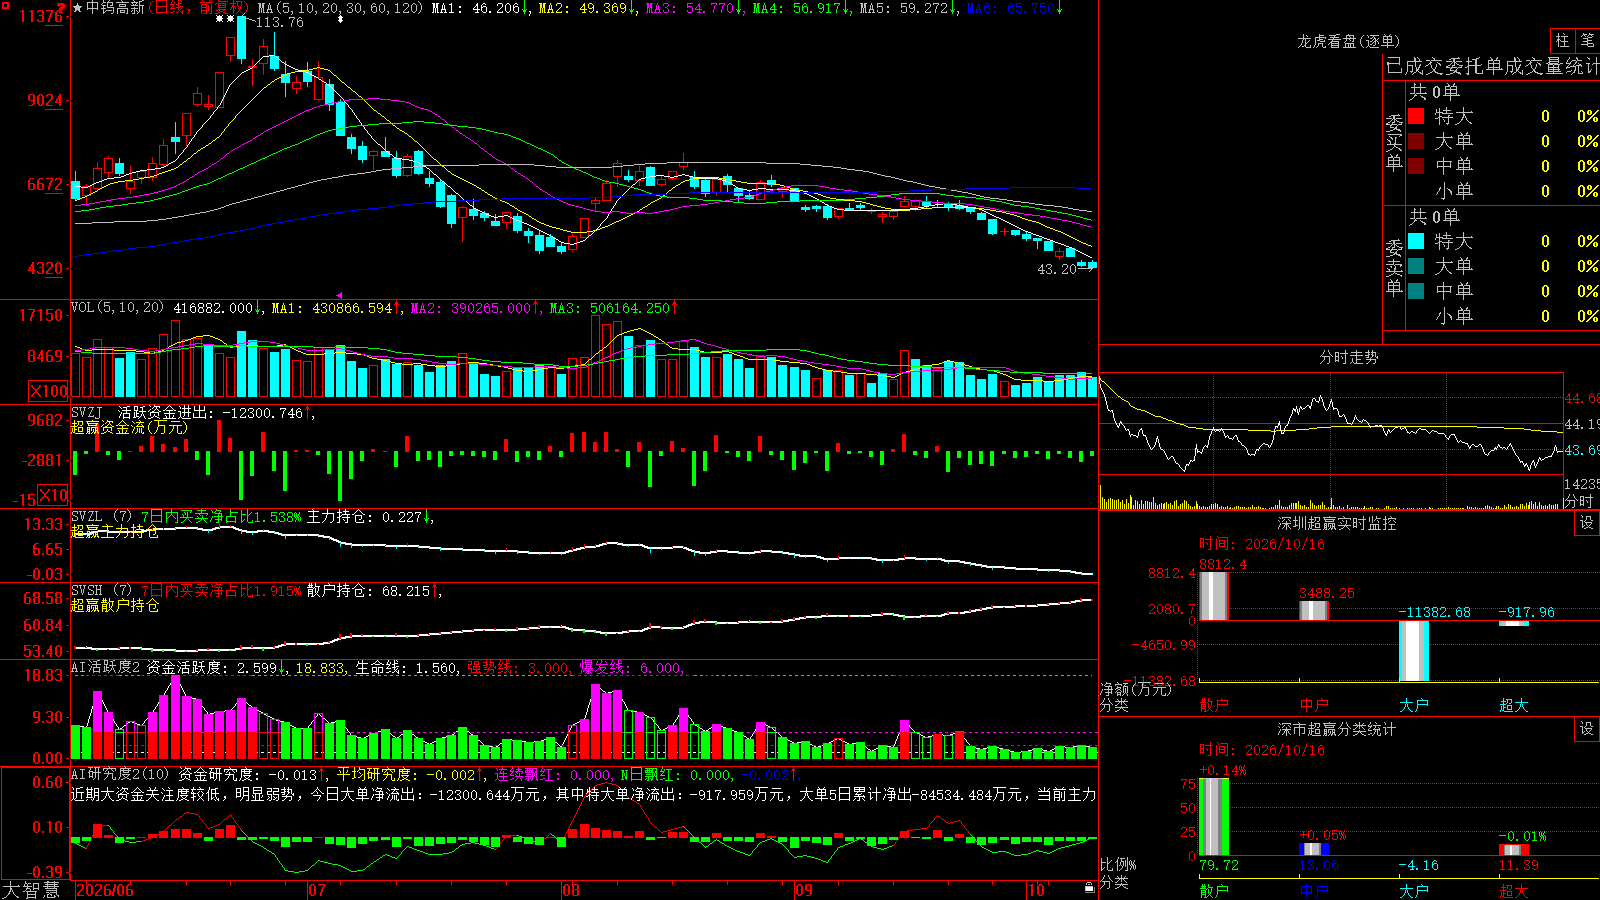Viewport: 1600px width, 900px height.
Task: Click the 09 month marker on timeline
Action: 803,890
